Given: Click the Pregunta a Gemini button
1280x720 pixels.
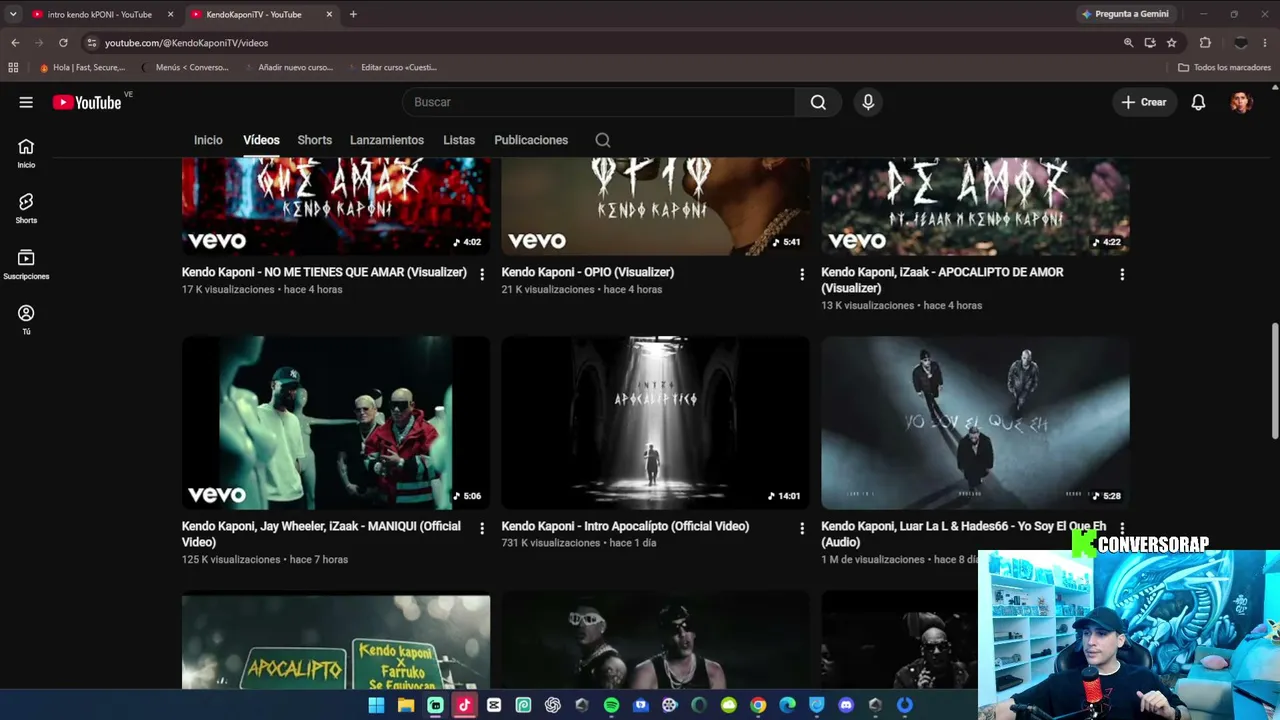Looking at the screenshot, I should click(x=1125, y=14).
